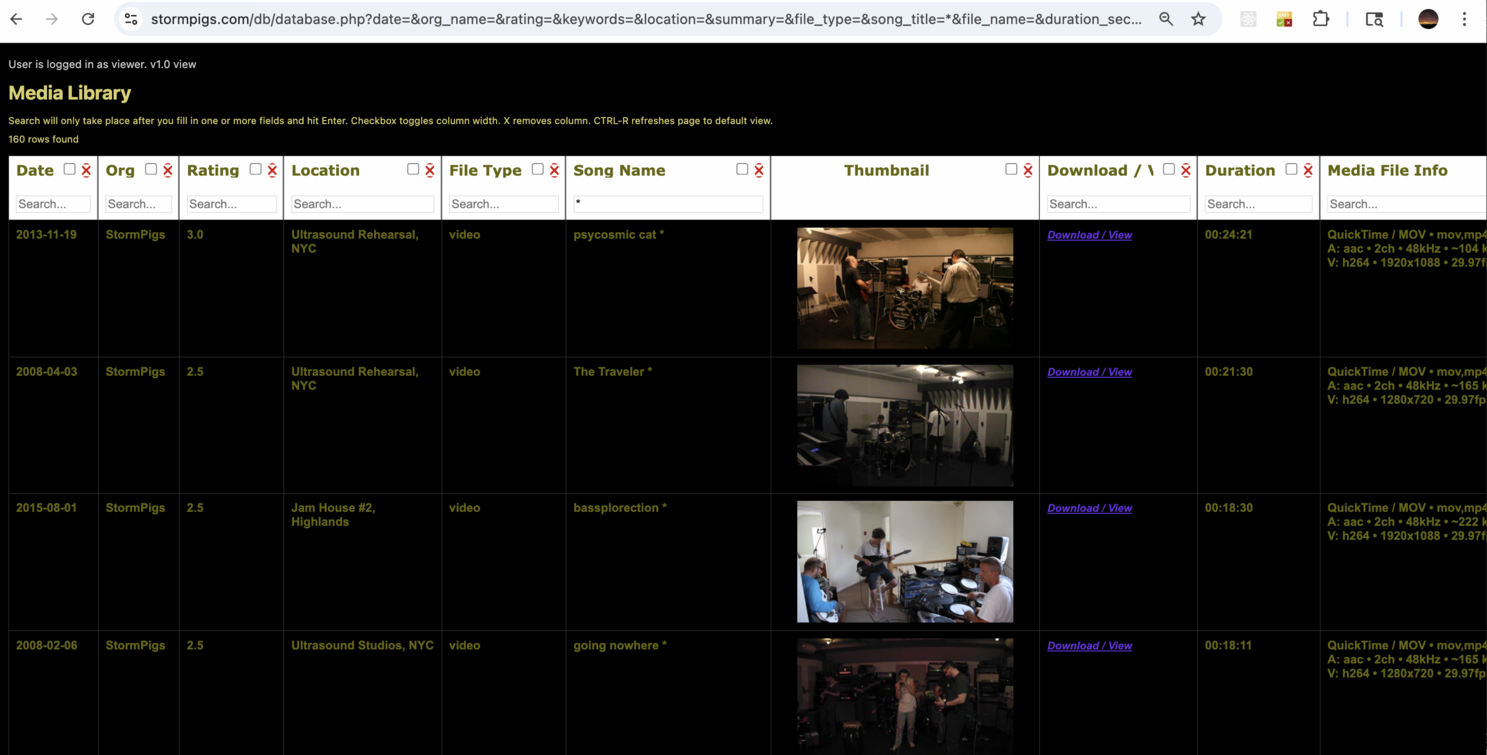1487x755 pixels.
Task: Click the browser back arrow
Action: click(17, 19)
